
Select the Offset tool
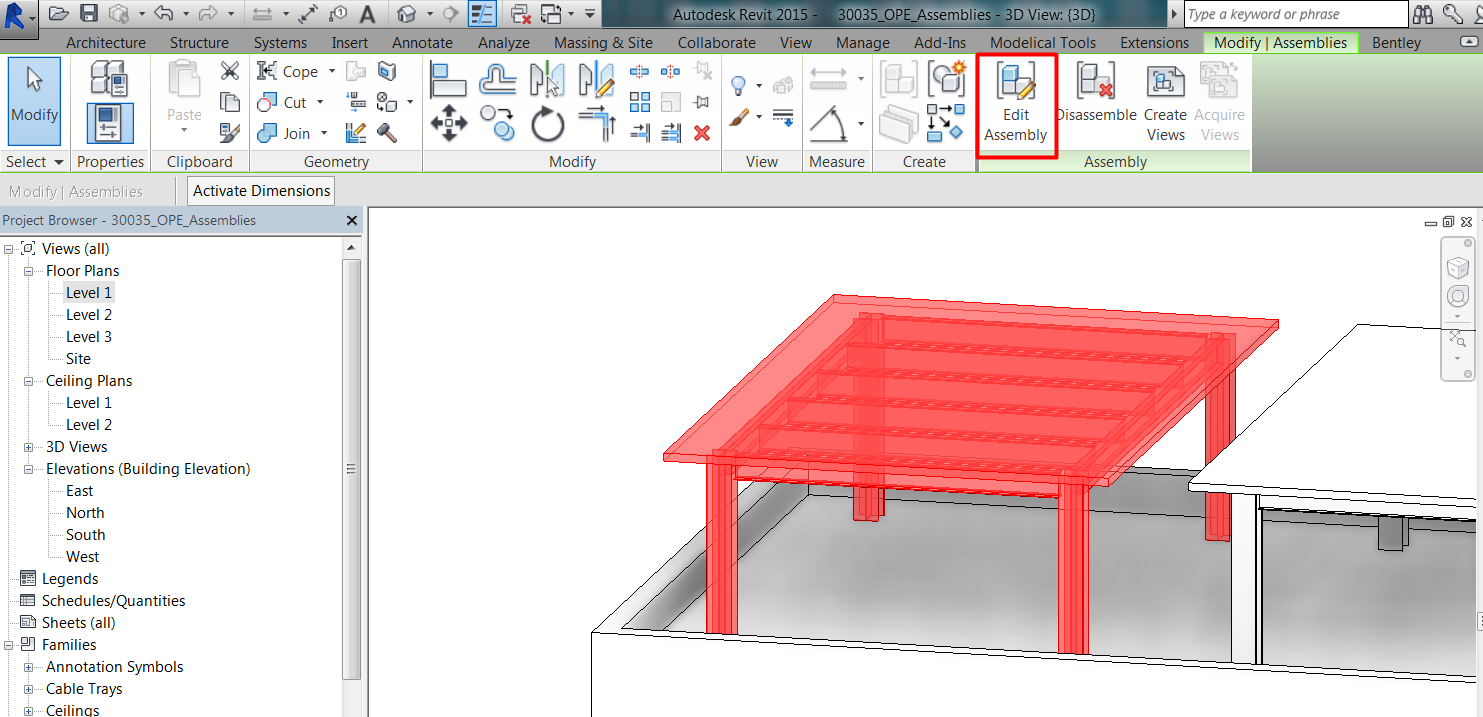[498, 79]
